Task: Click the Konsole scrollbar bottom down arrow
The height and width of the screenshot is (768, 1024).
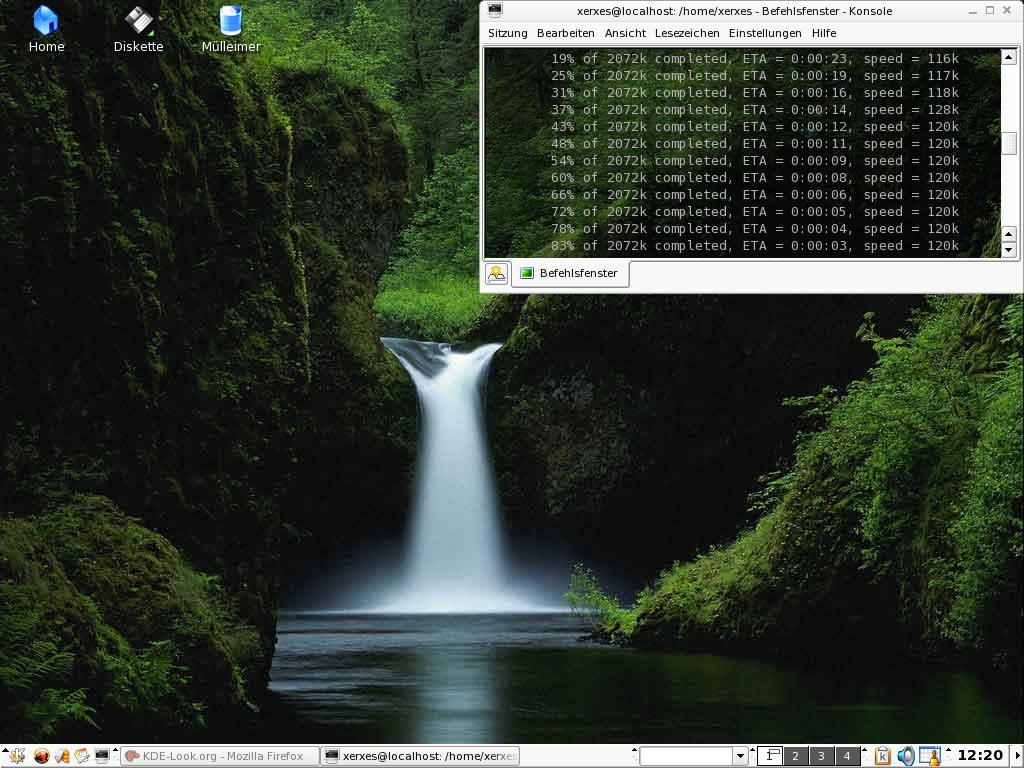Action: [1009, 249]
